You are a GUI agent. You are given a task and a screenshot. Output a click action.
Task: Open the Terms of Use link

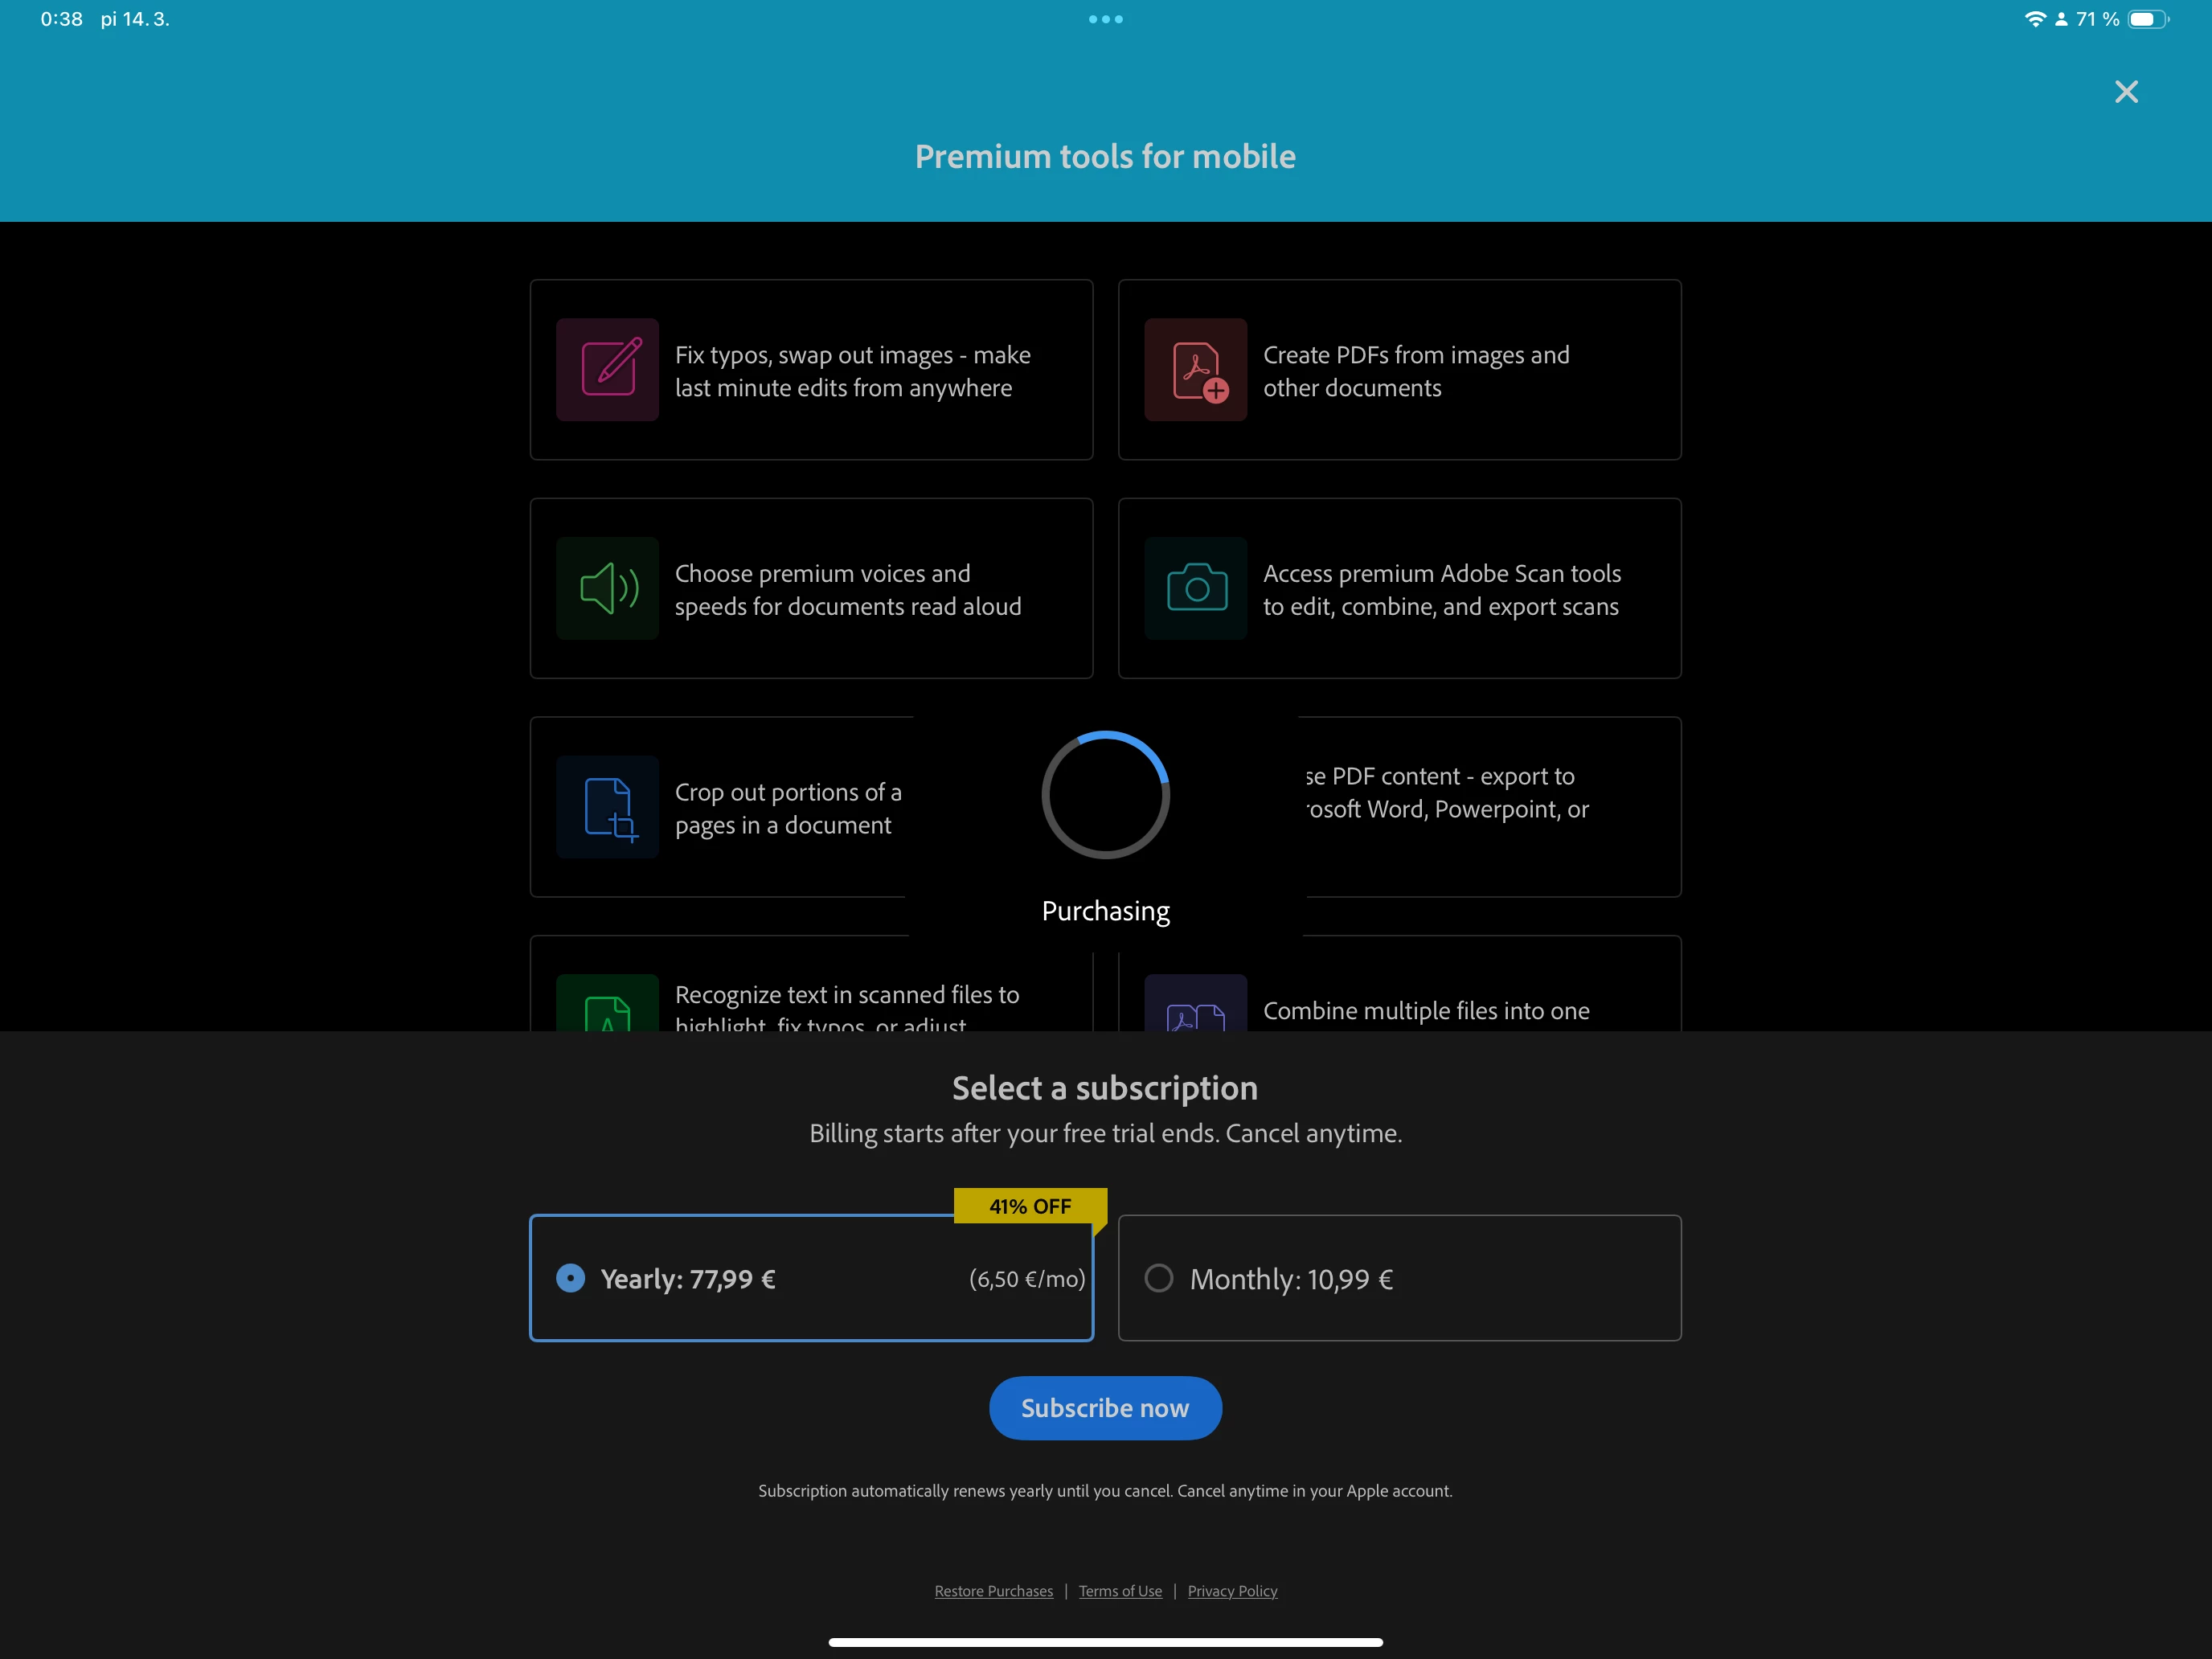tap(1120, 1591)
